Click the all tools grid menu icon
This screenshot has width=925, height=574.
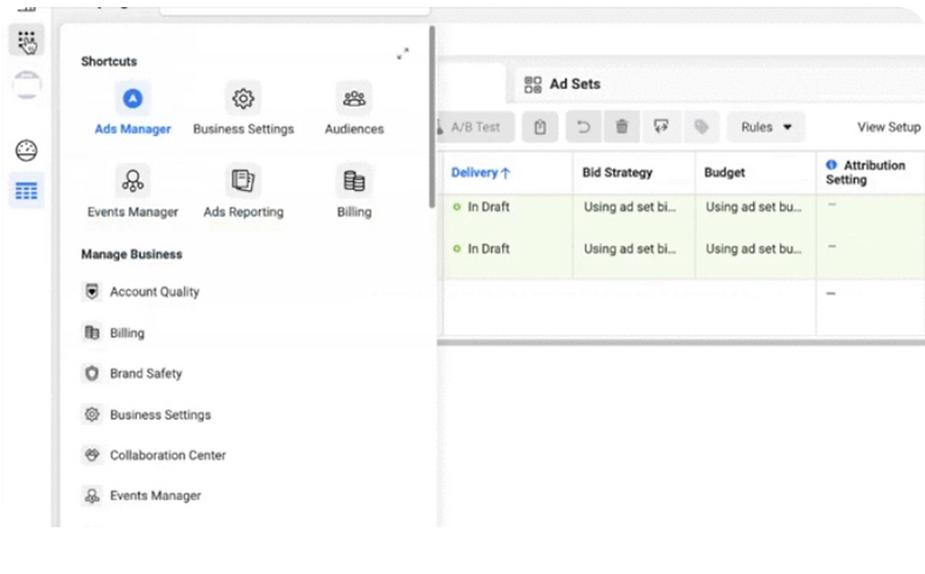point(27,40)
